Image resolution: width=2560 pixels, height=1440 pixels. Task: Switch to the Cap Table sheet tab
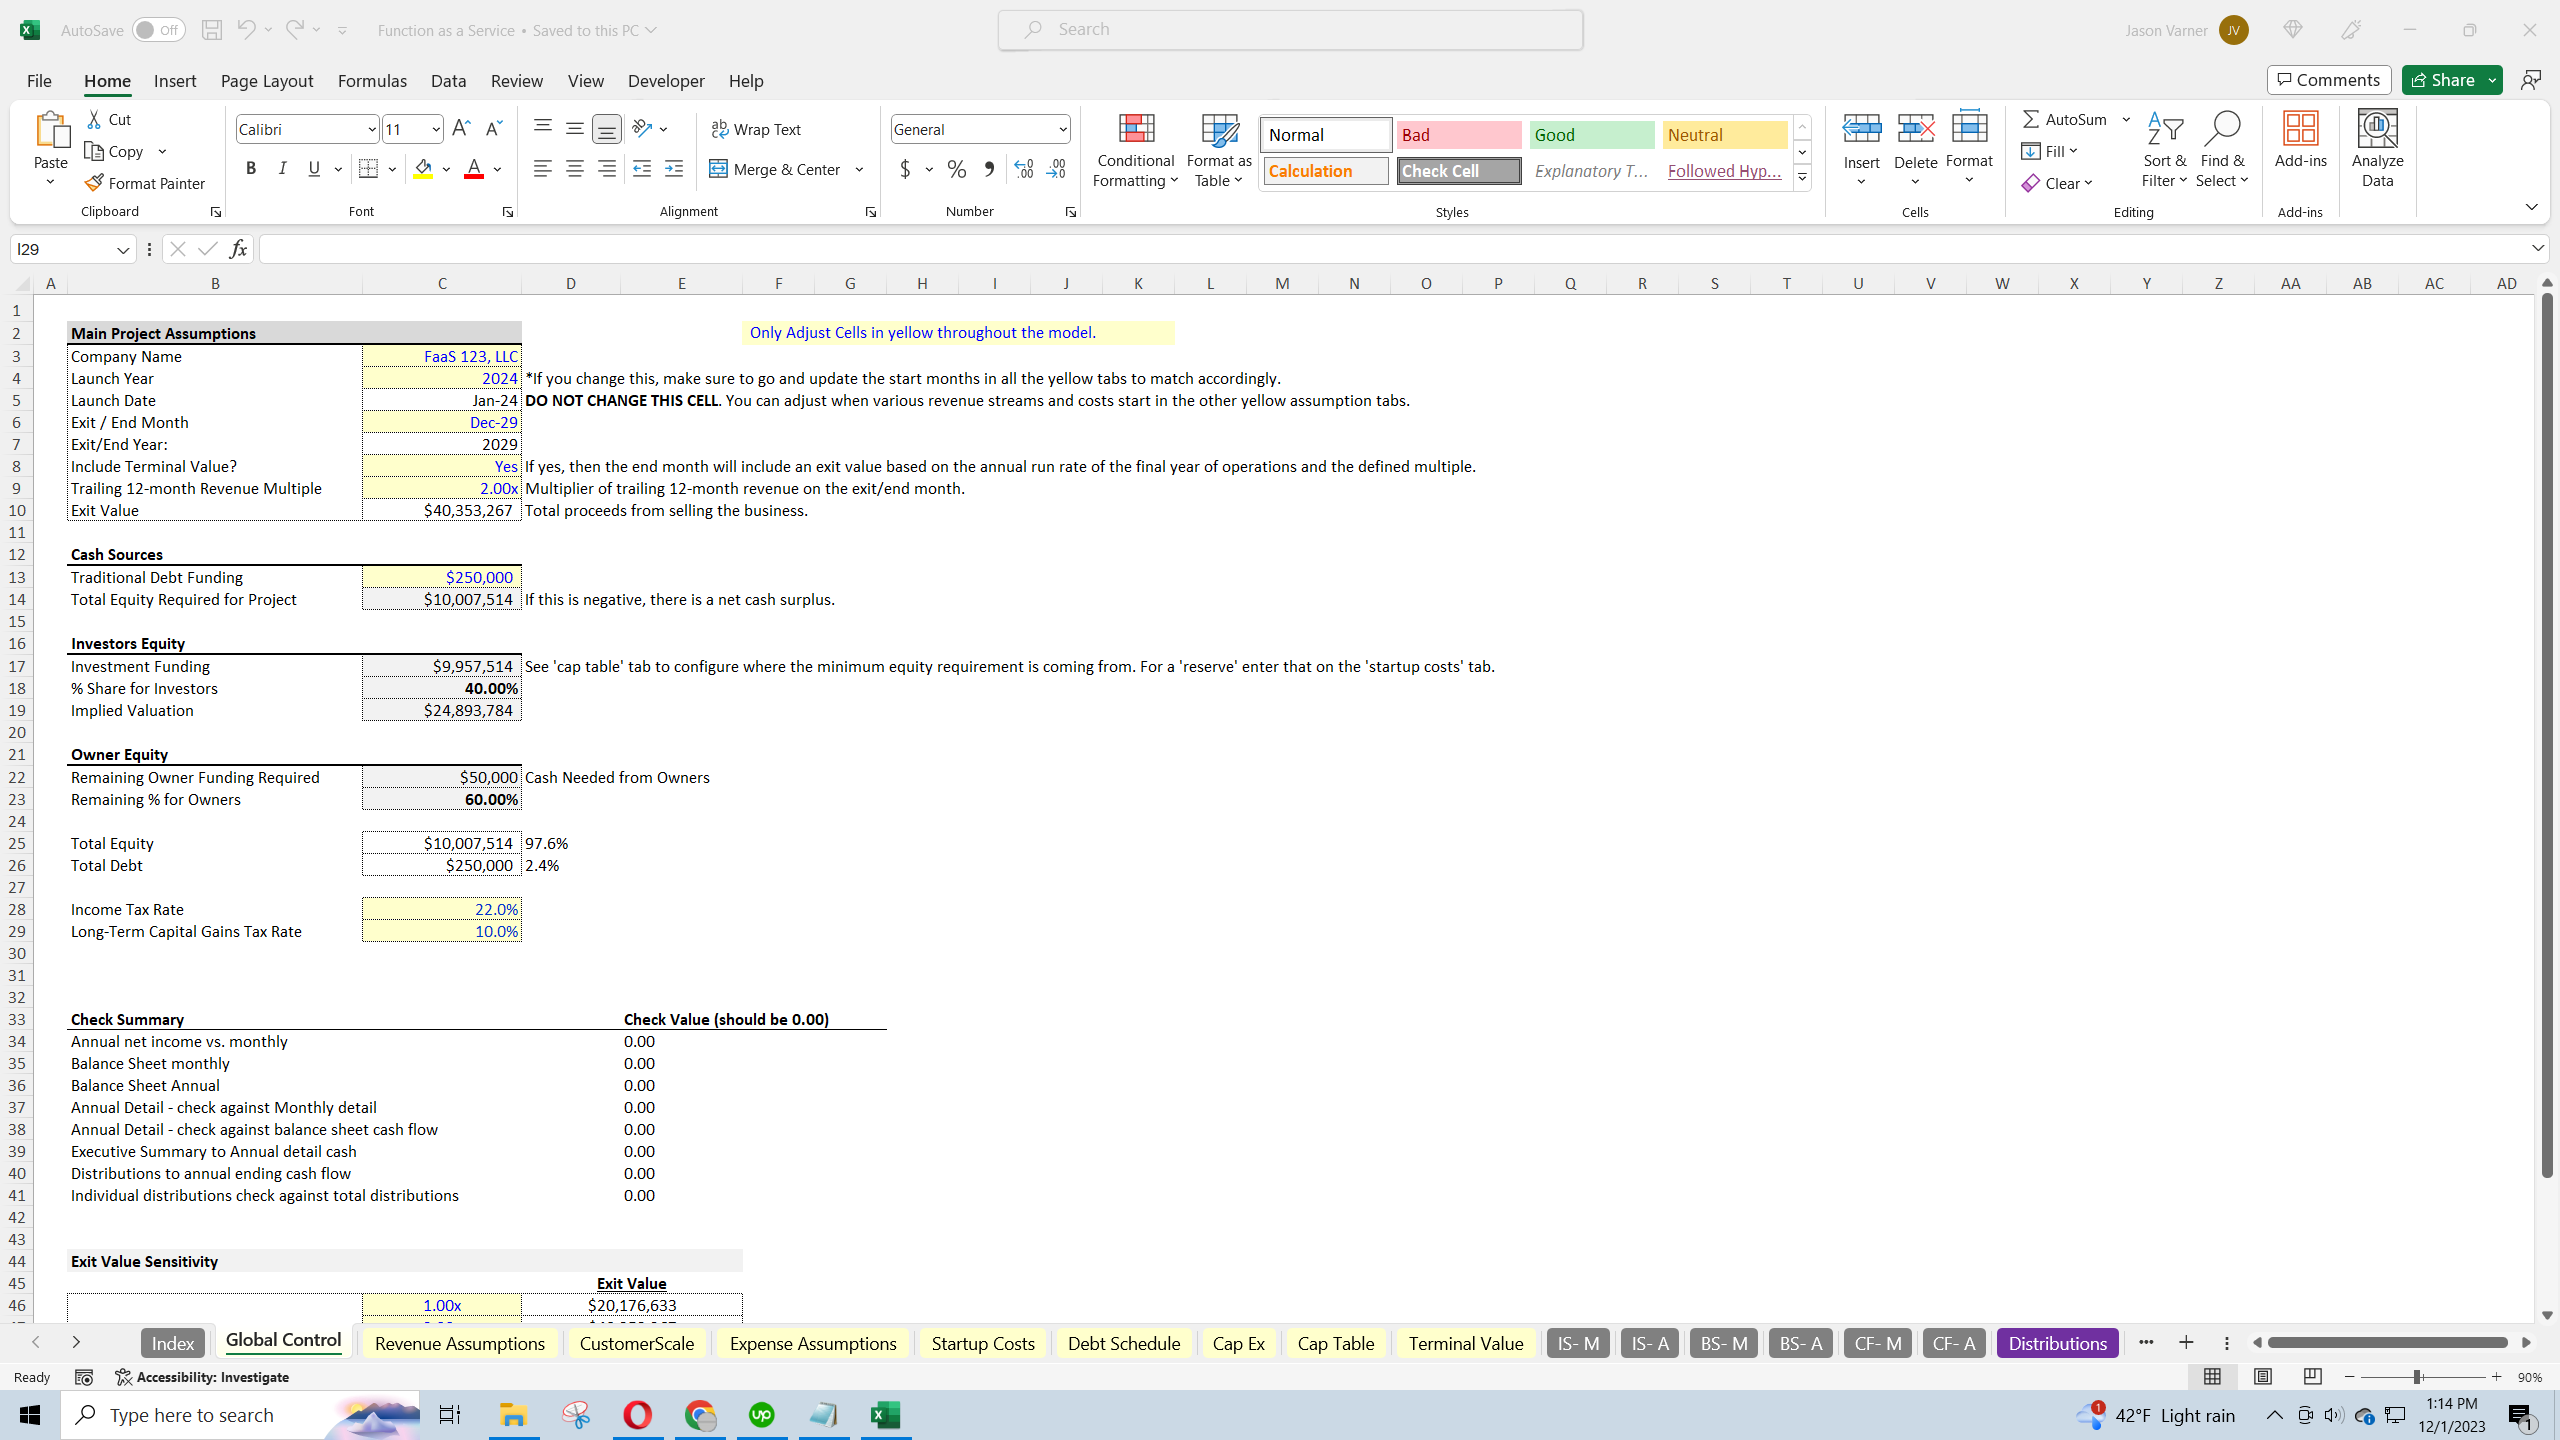pos(1335,1343)
